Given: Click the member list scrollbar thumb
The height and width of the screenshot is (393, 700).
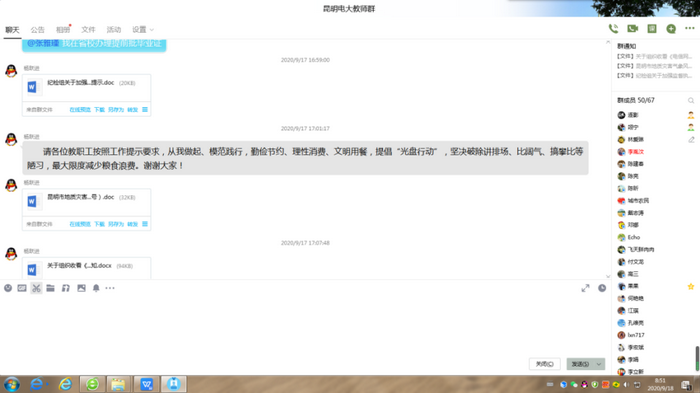Looking at the screenshot, I should pyautogui.click(x=697, y=358).
